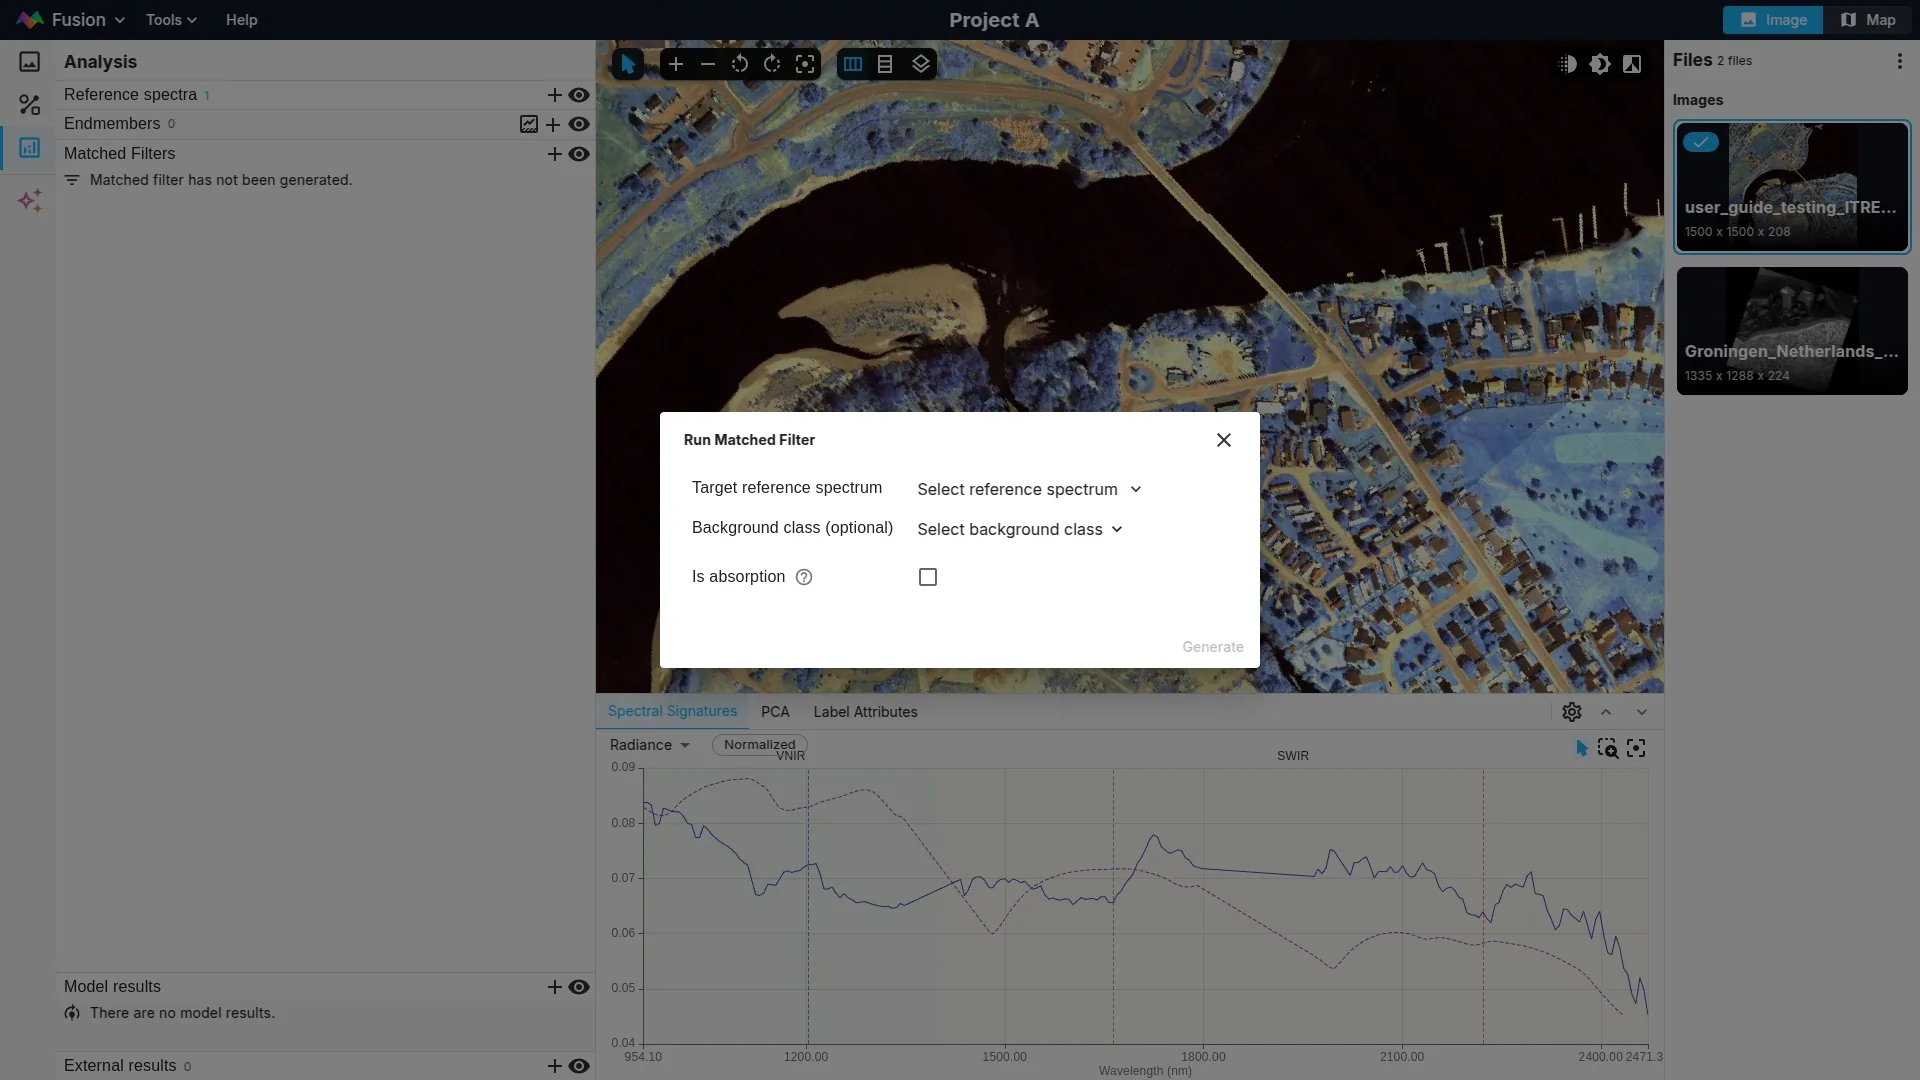Switch to Map view button

(x=1868, y=20)
